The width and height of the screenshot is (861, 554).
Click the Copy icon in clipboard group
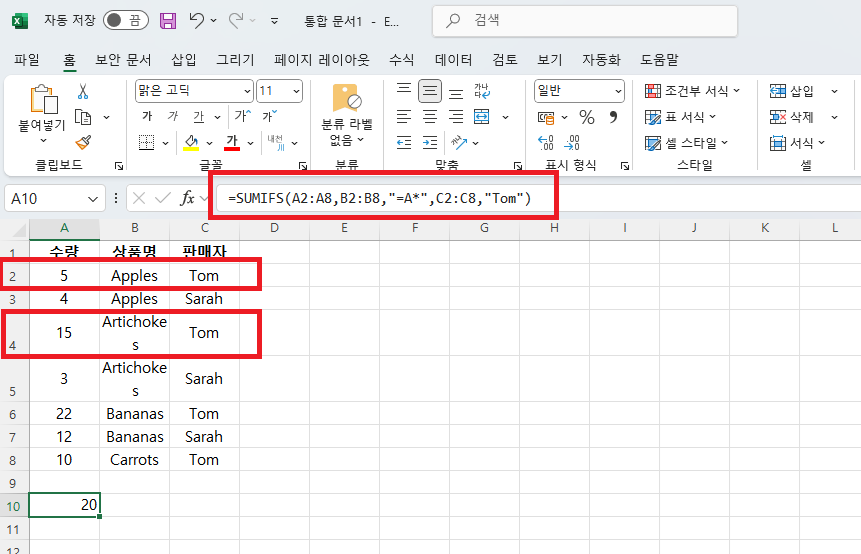click(83, 117)
